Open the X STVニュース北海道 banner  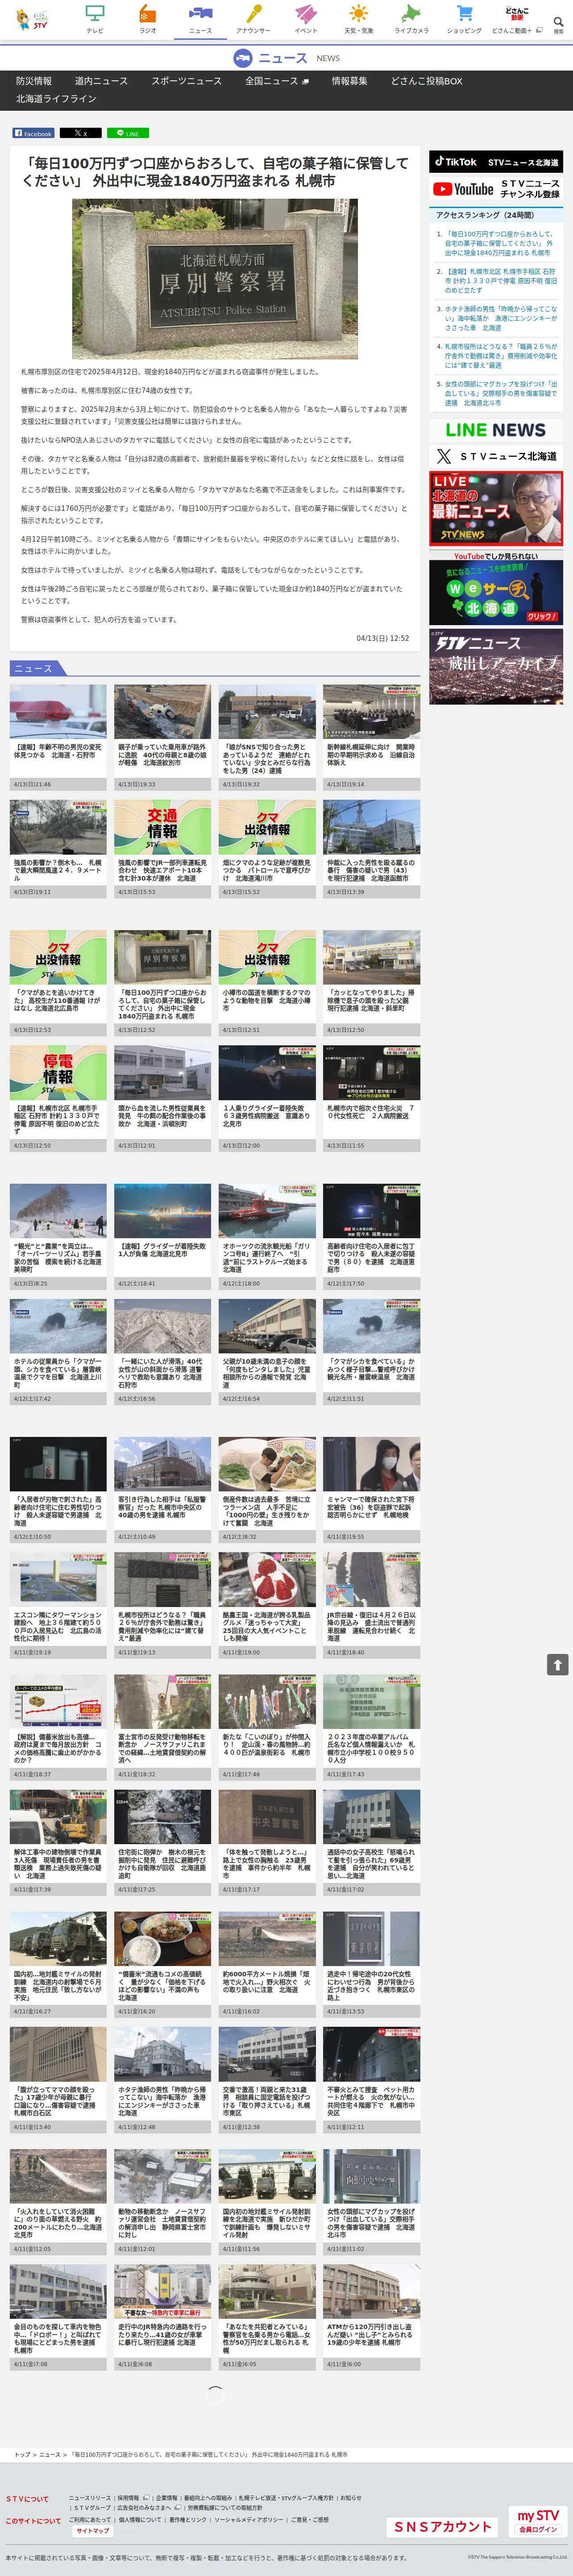tap(496, 456)
